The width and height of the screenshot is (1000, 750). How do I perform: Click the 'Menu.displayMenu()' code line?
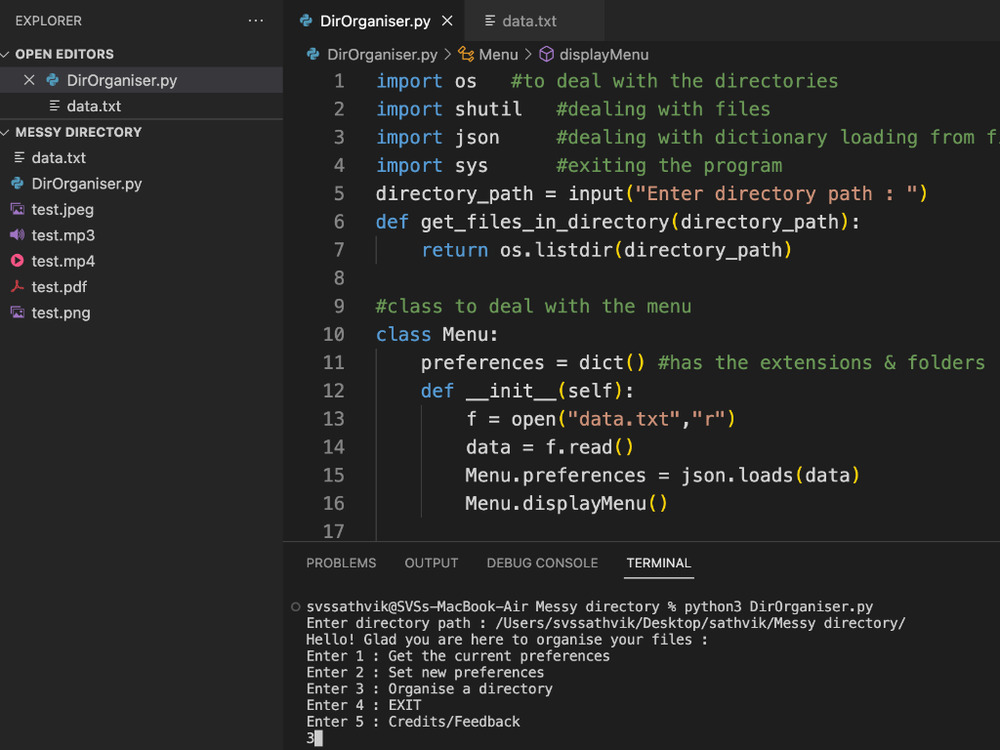coord(566,503)
